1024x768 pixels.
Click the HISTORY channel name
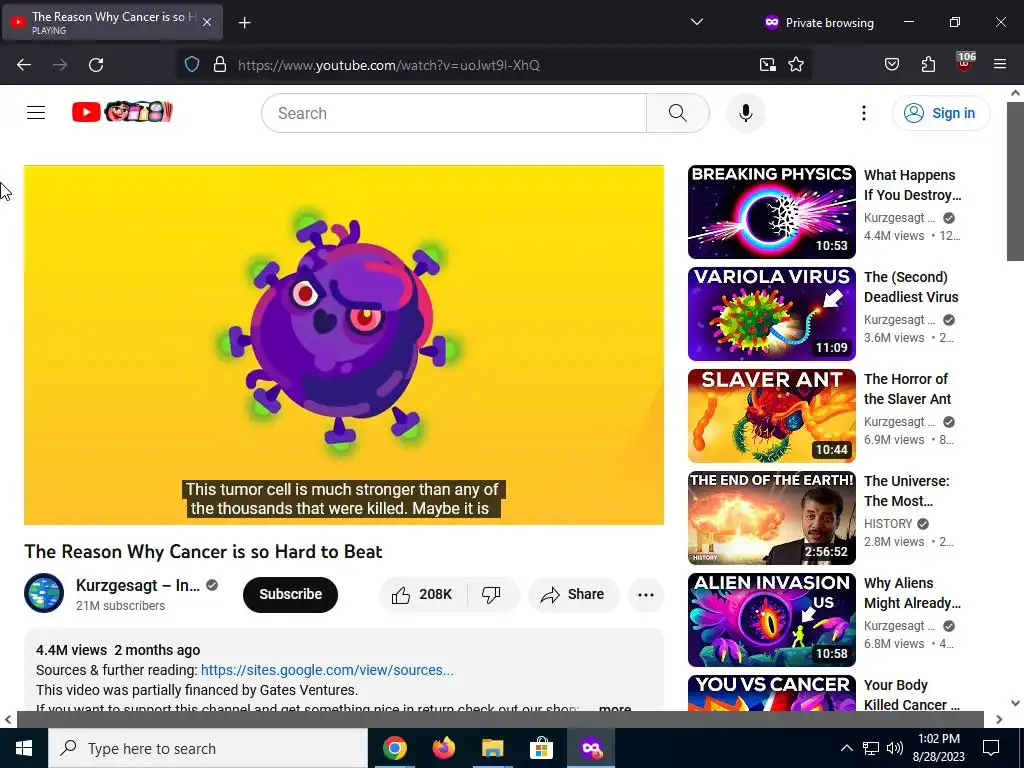[x=888, y=524]
